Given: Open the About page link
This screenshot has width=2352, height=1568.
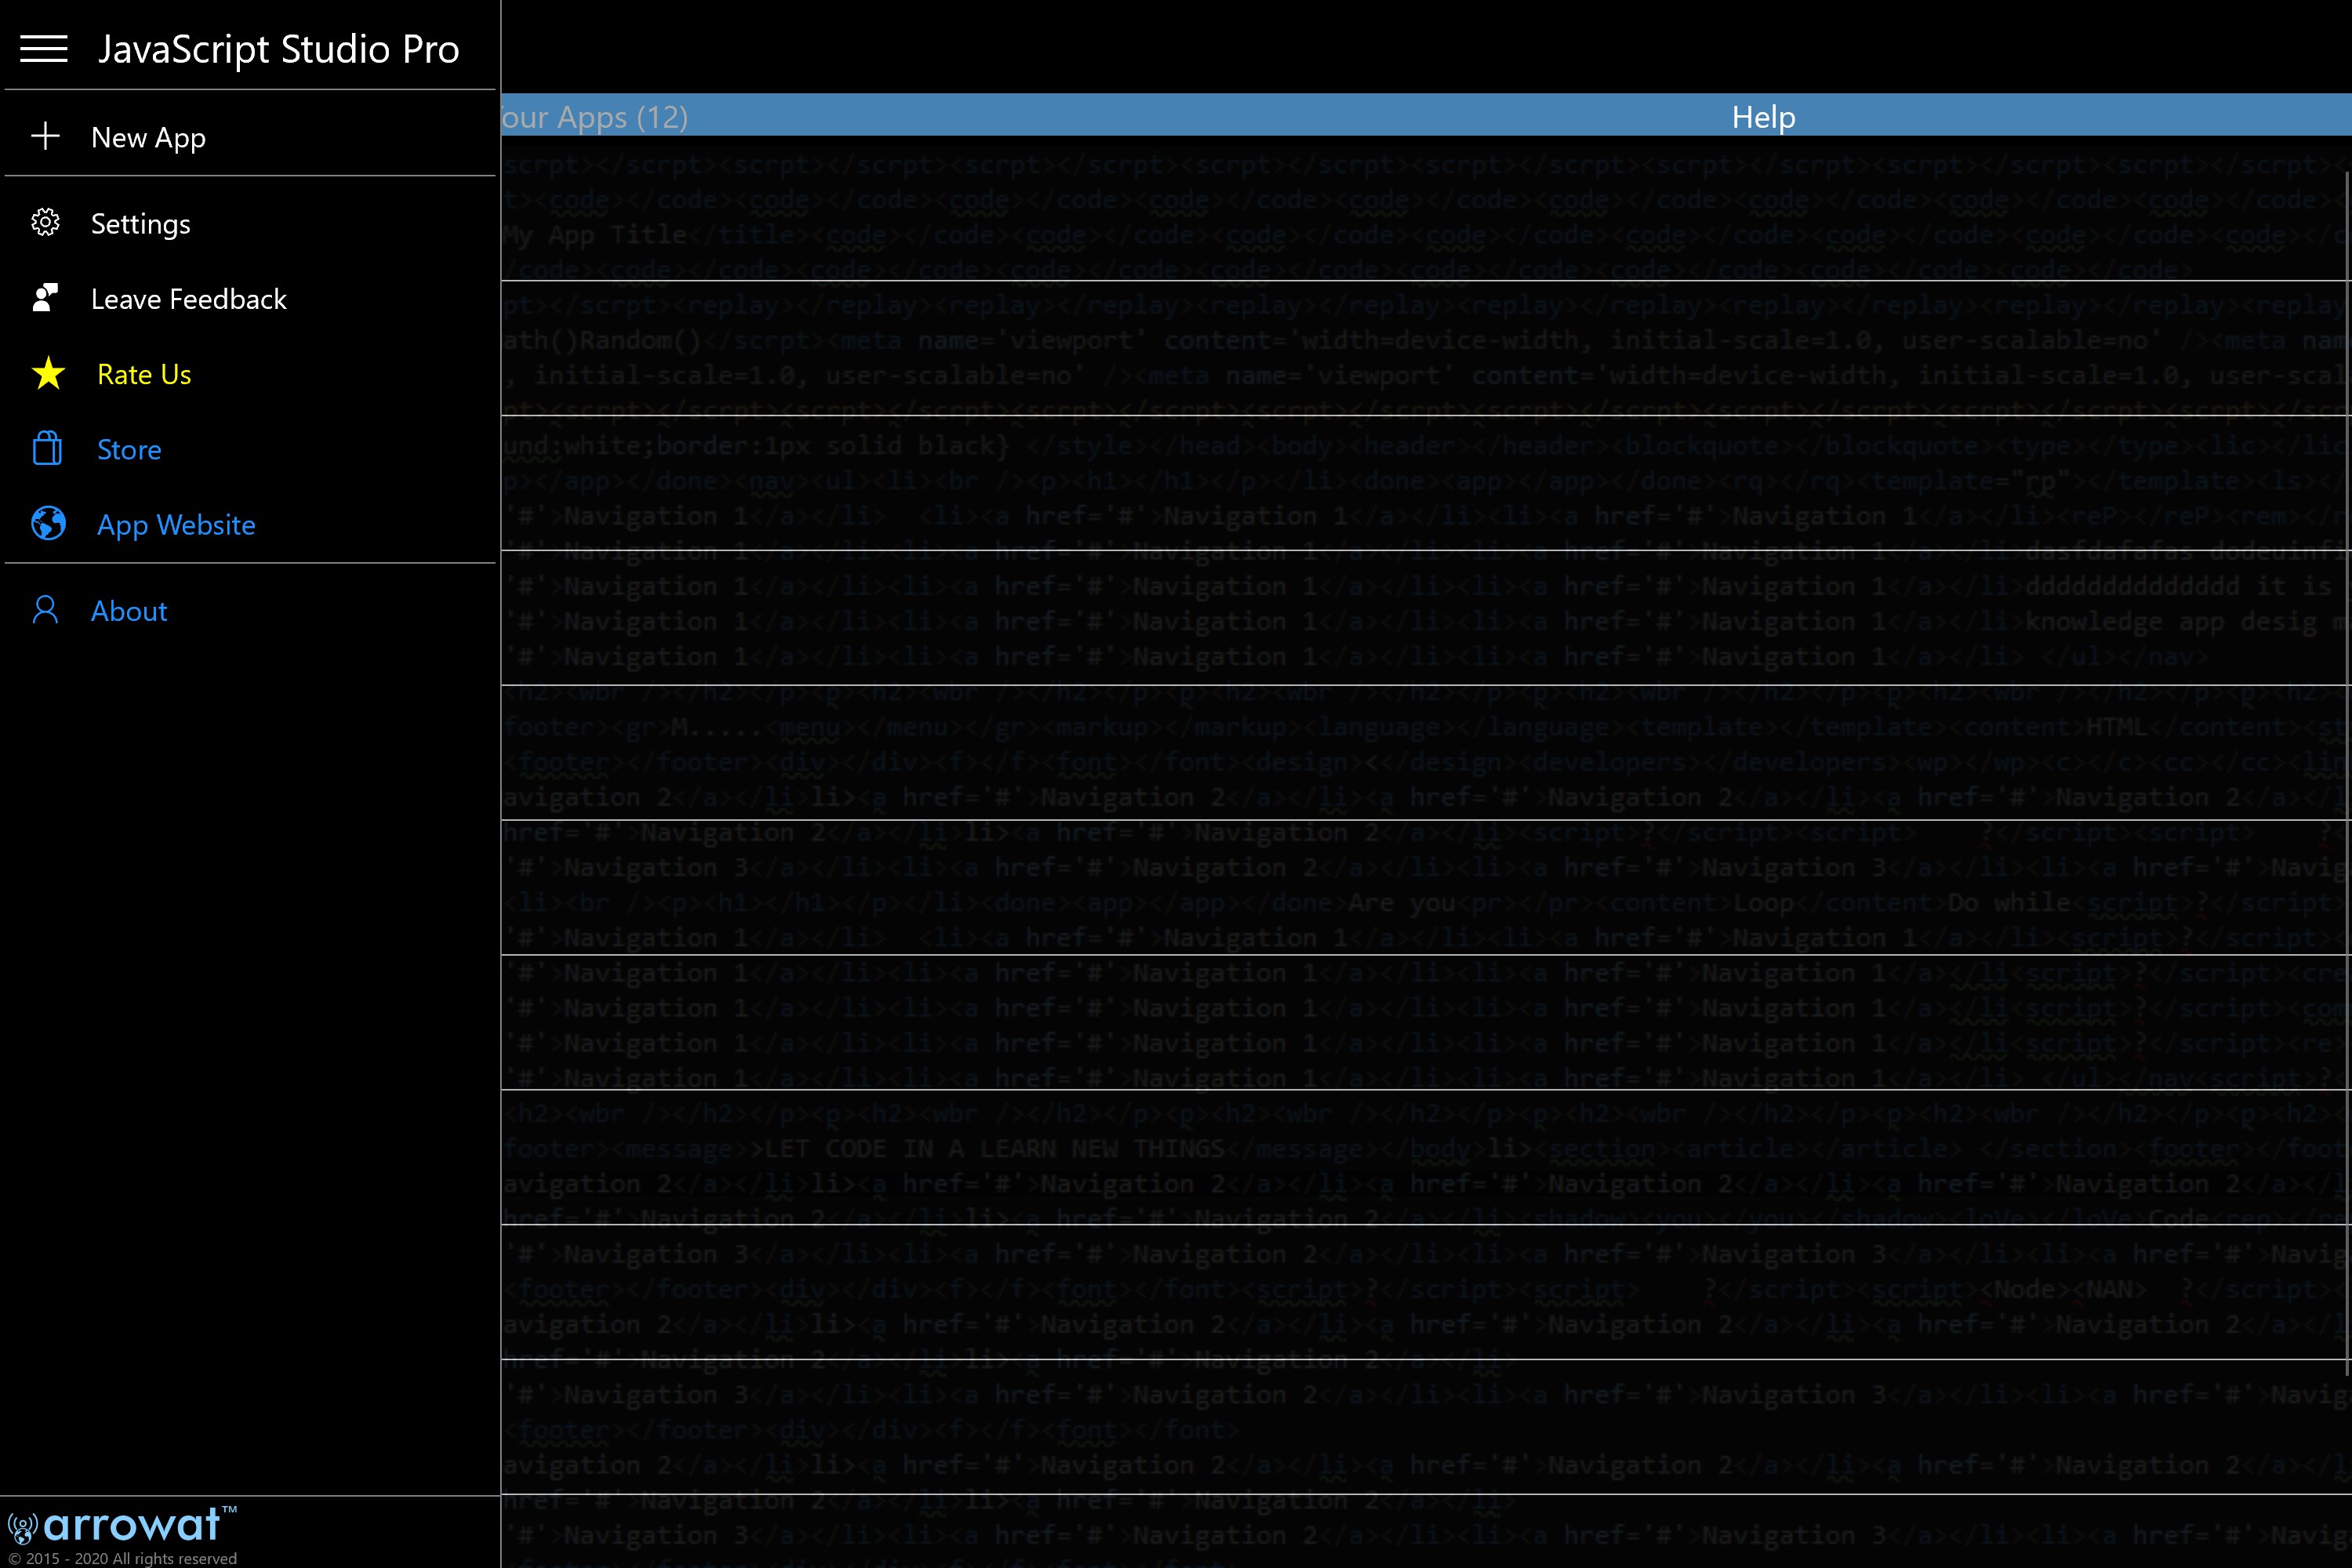Looking at the screenshot, I should tap(129, 611).
